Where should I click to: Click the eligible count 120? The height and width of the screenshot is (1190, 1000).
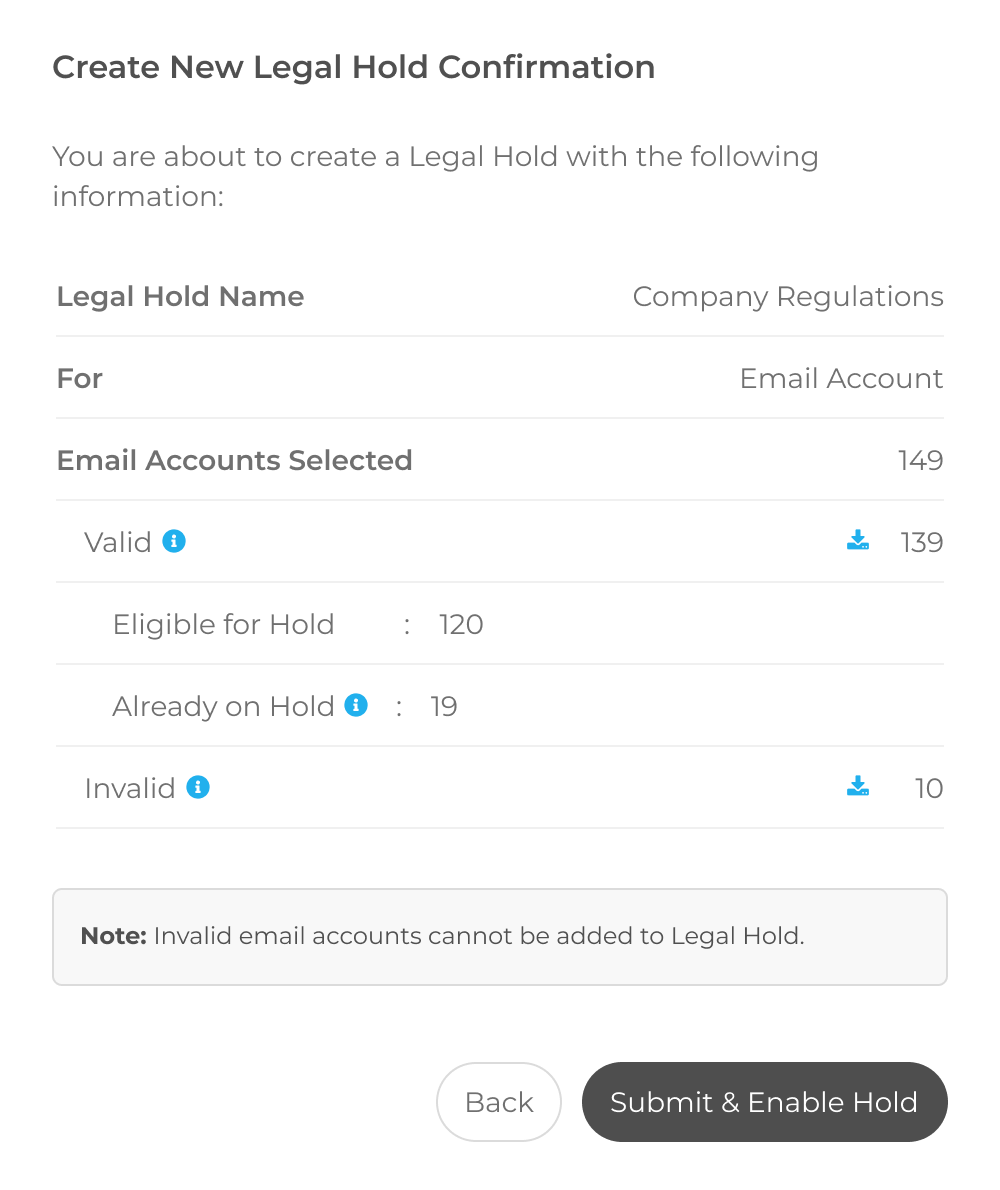[461, 625]
